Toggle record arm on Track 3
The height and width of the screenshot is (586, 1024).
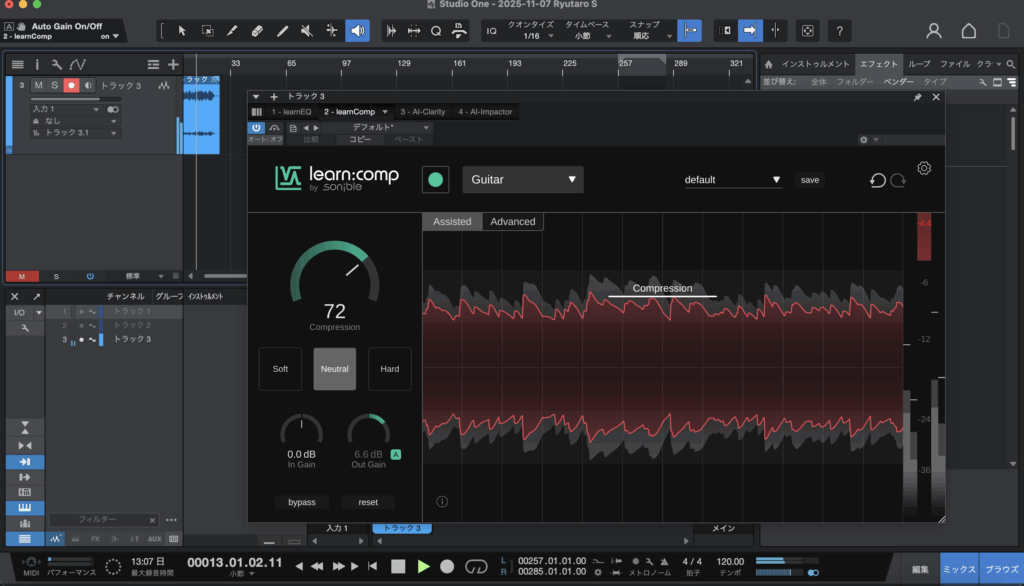pyautogui.click(x=71, y=86)
